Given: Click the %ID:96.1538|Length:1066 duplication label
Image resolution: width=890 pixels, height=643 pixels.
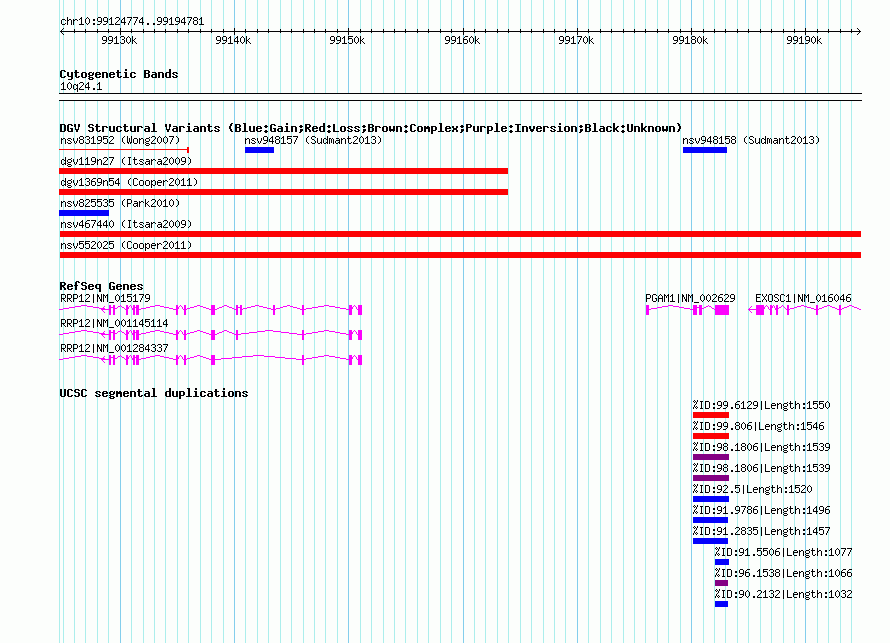Looking at the screenshot, I should pyautogui.click(x=783, y=573).
